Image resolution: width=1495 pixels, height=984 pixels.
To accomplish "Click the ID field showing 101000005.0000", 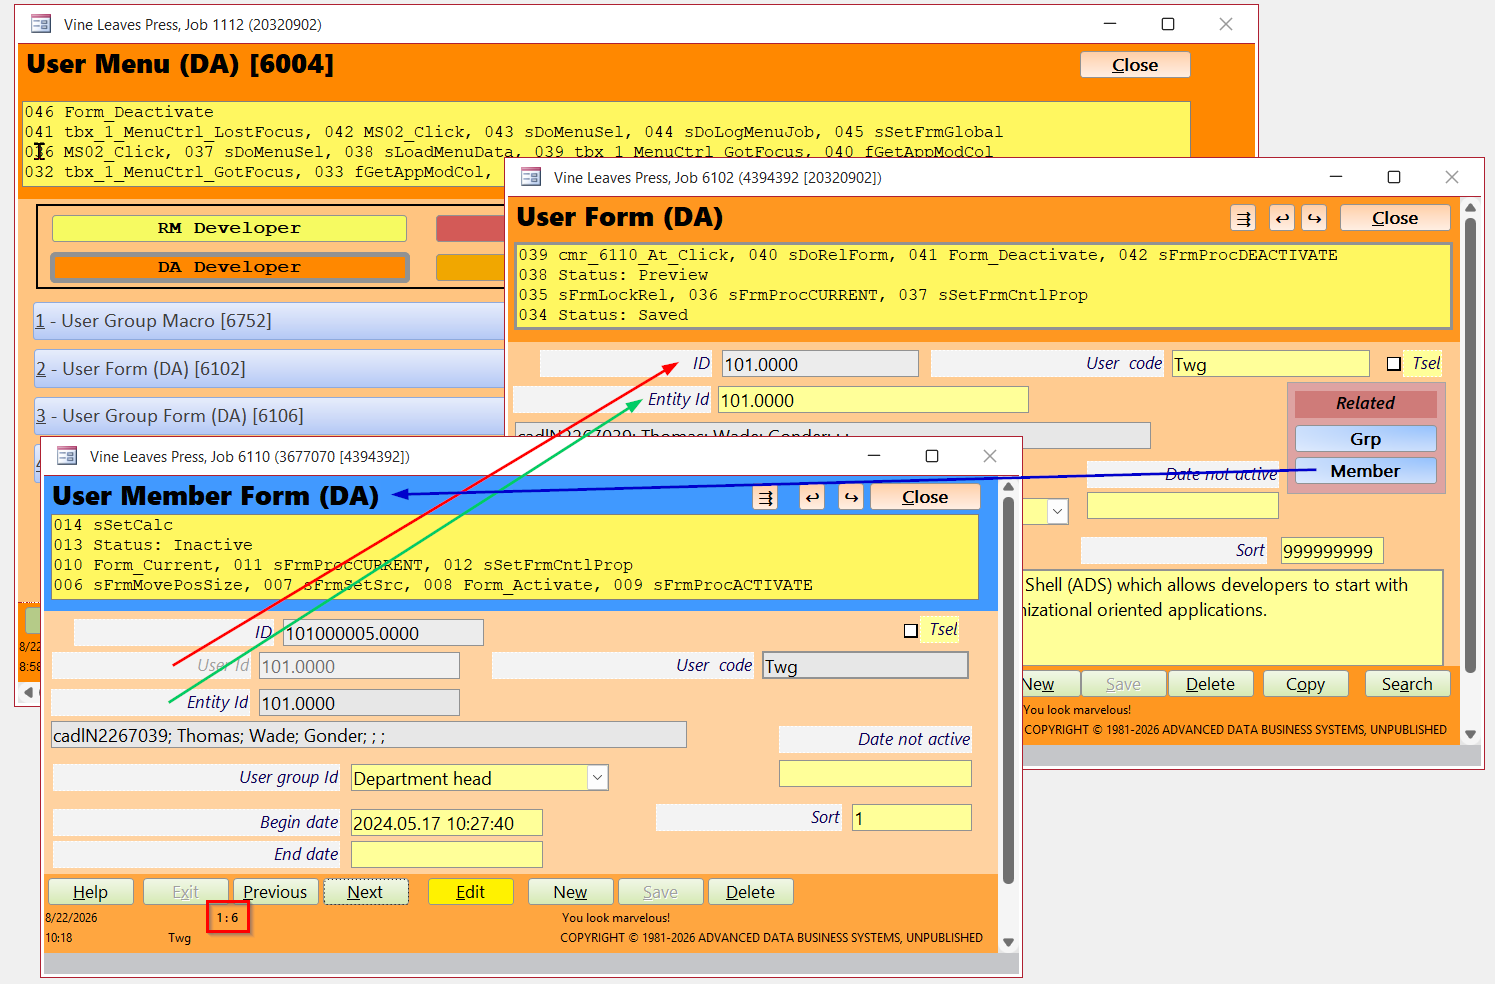I will pyautogui.click(x=384, y=633).
